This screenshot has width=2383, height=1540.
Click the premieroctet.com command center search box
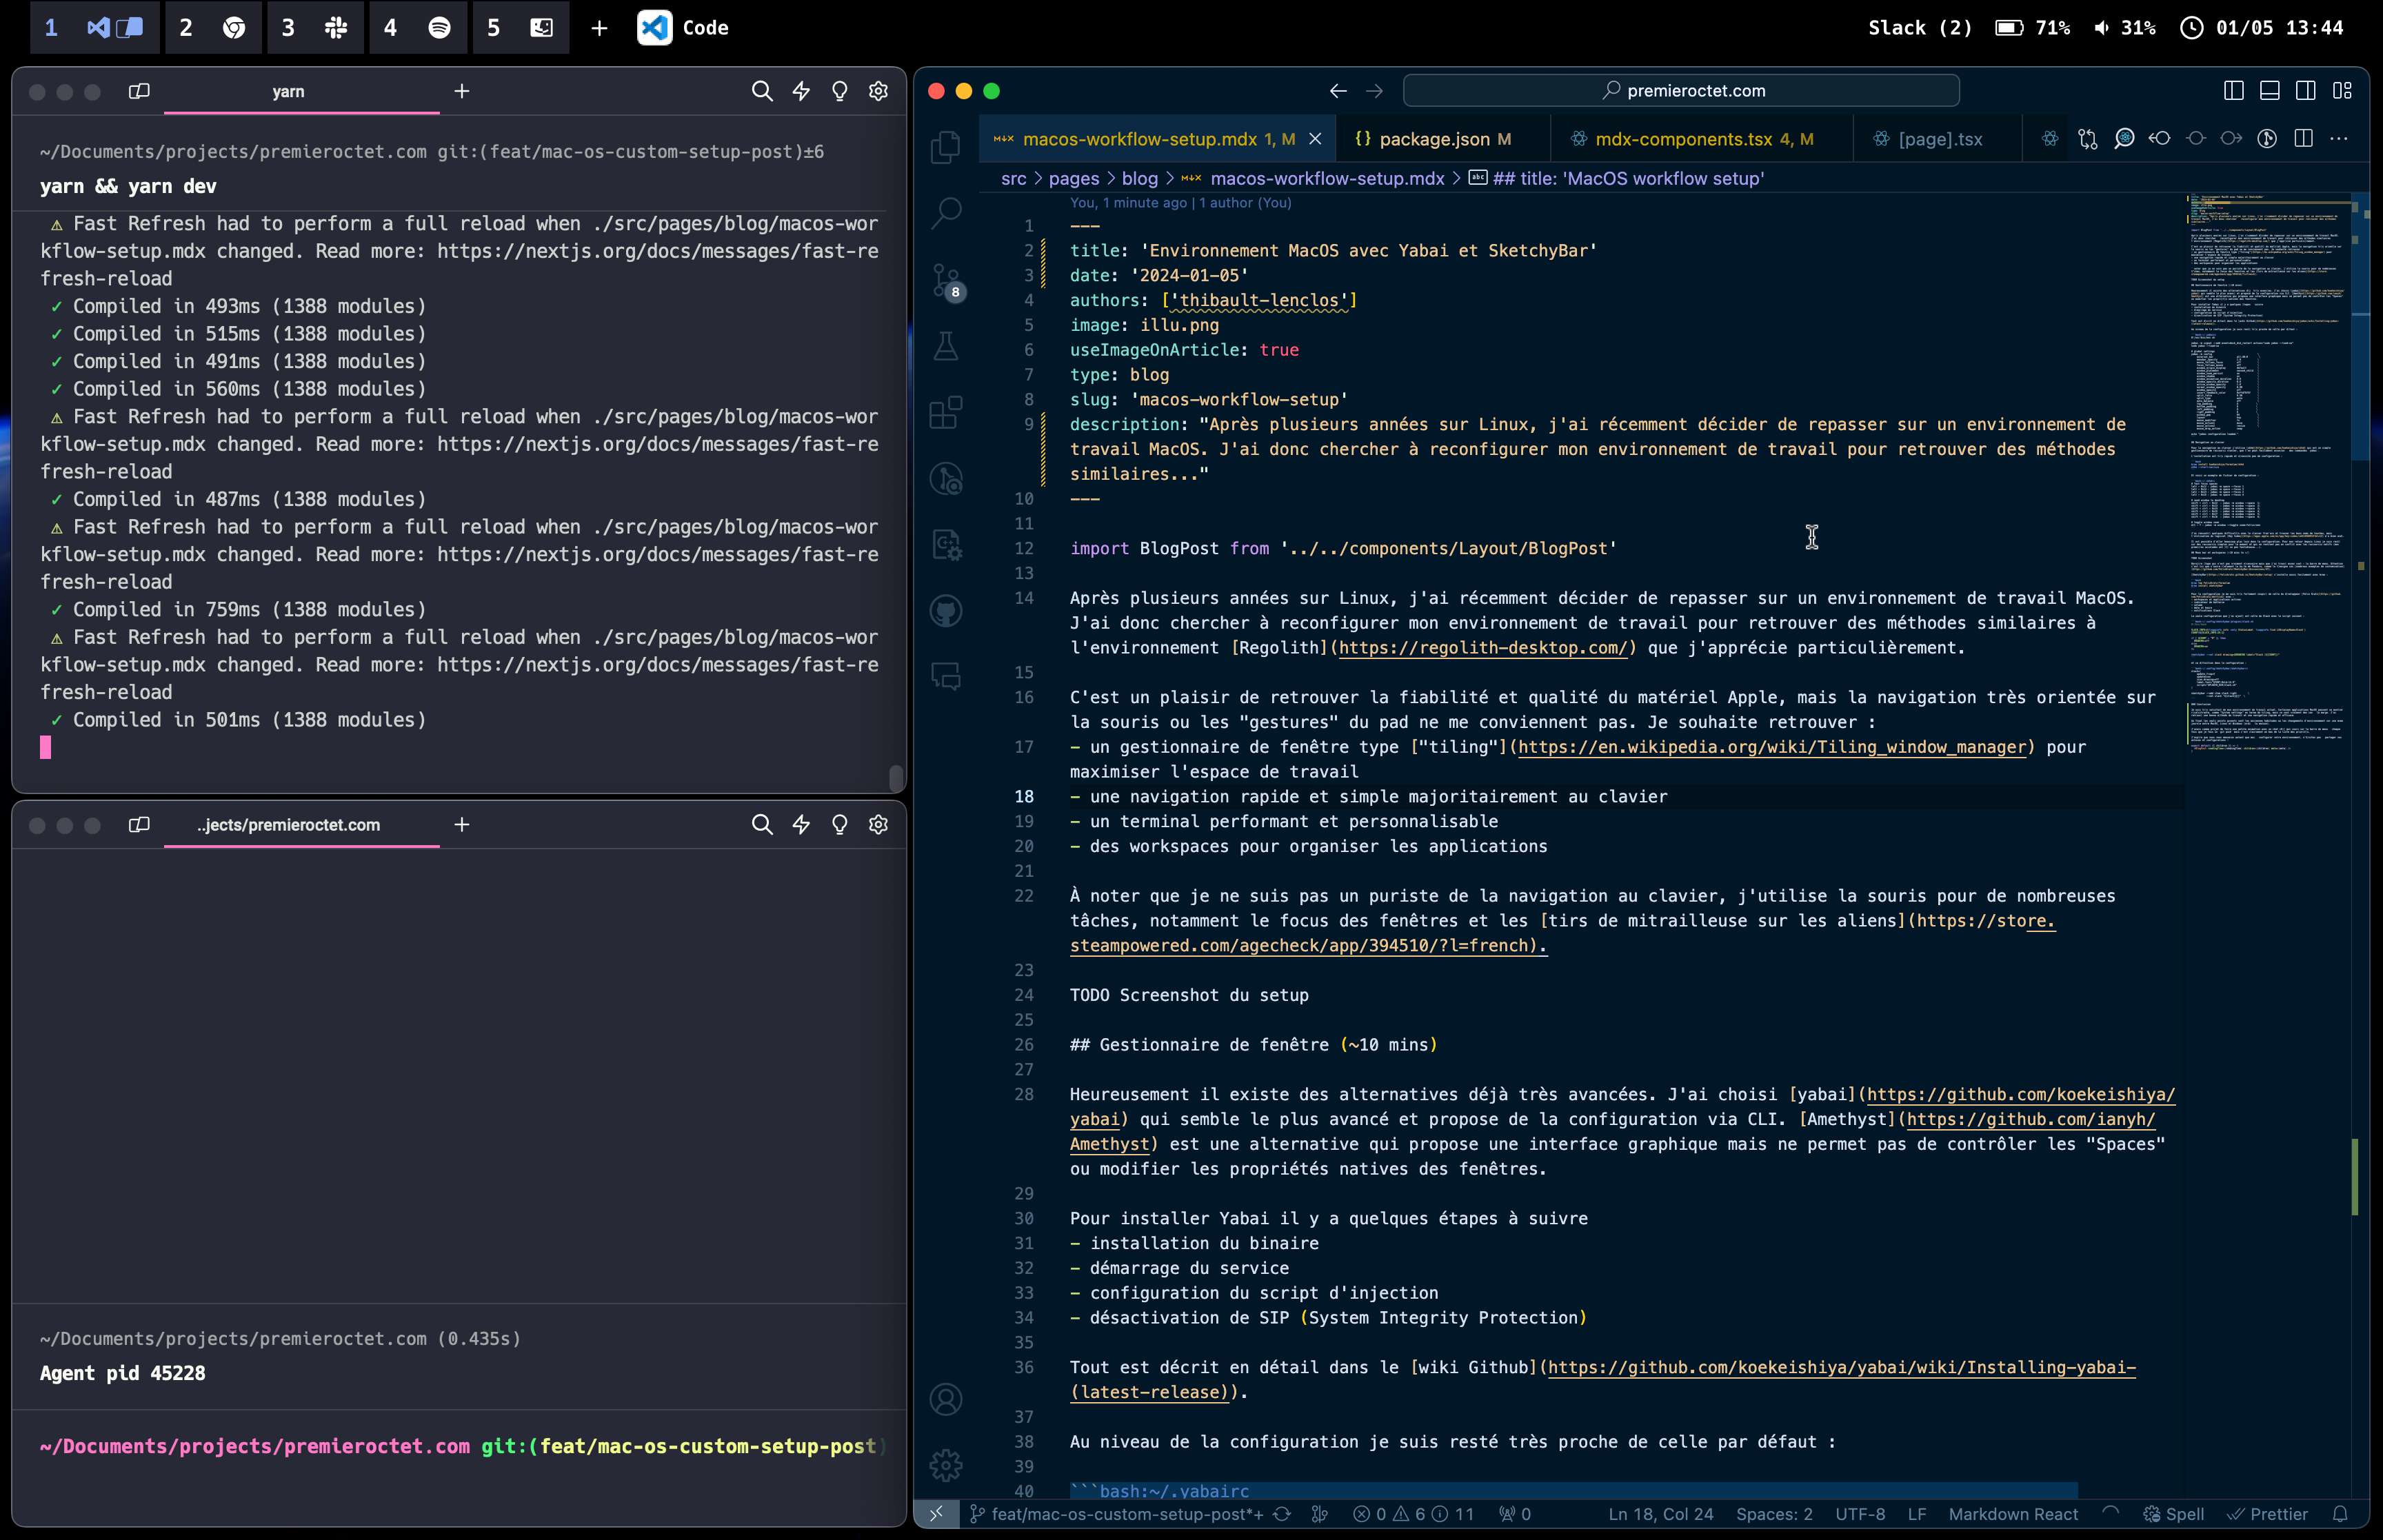1681,91
